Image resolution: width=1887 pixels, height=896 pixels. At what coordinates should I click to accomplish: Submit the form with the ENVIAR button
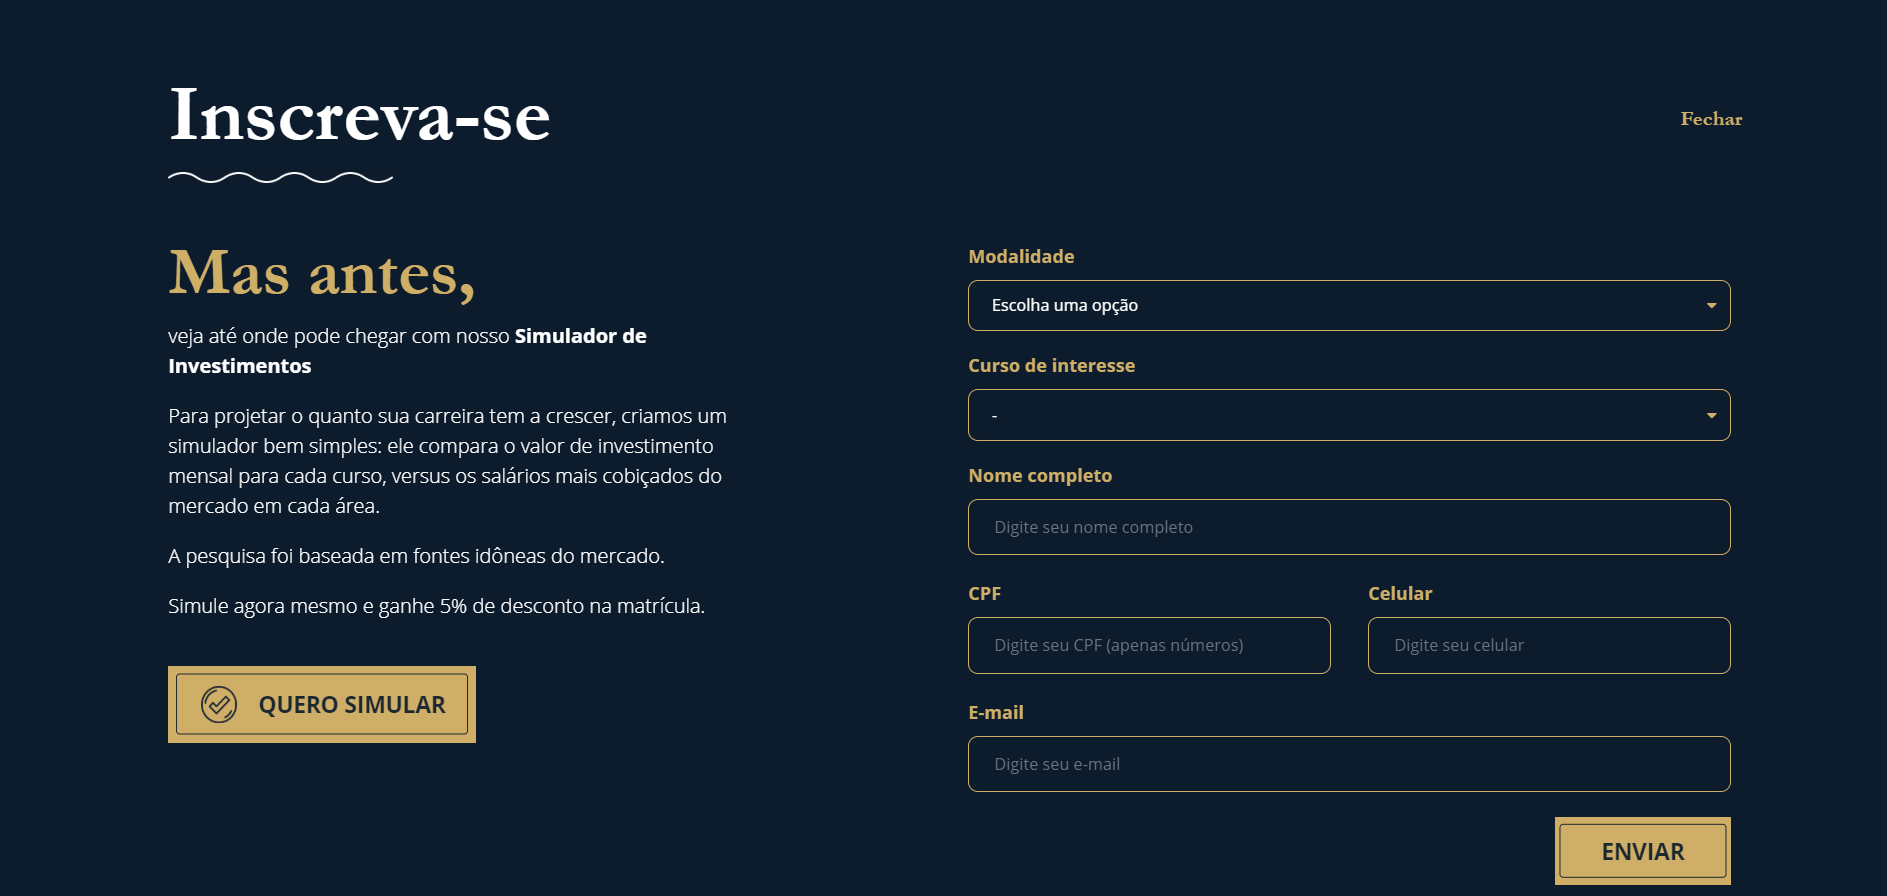pyautogui.click(x=1642, y=851)
